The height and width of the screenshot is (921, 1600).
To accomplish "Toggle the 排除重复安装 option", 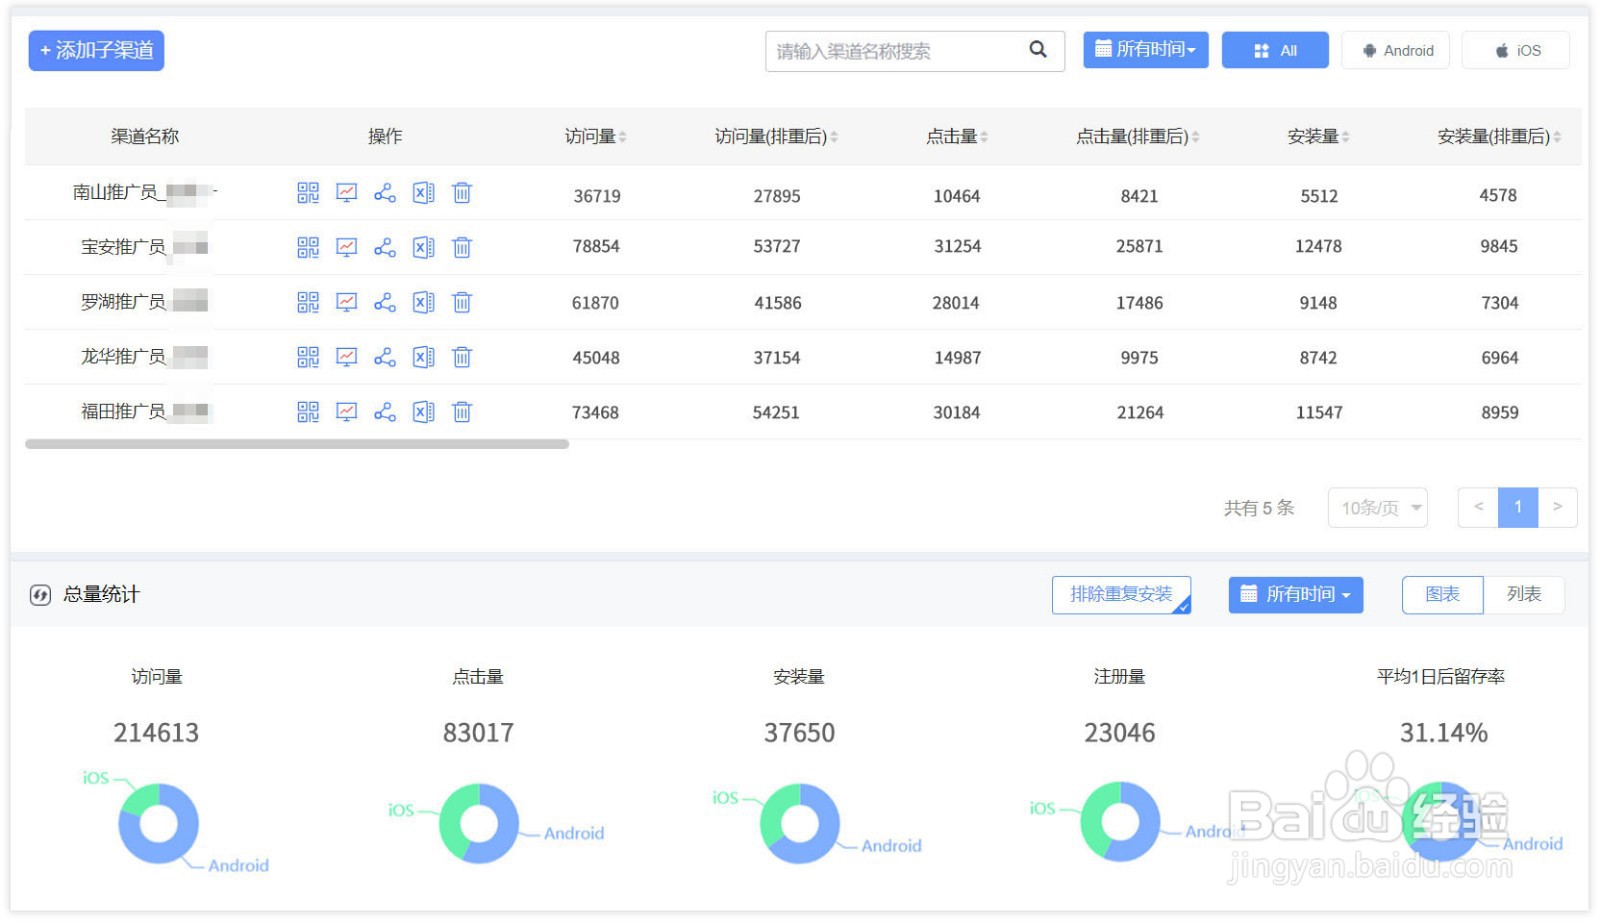I will [x=1121, y=595].
